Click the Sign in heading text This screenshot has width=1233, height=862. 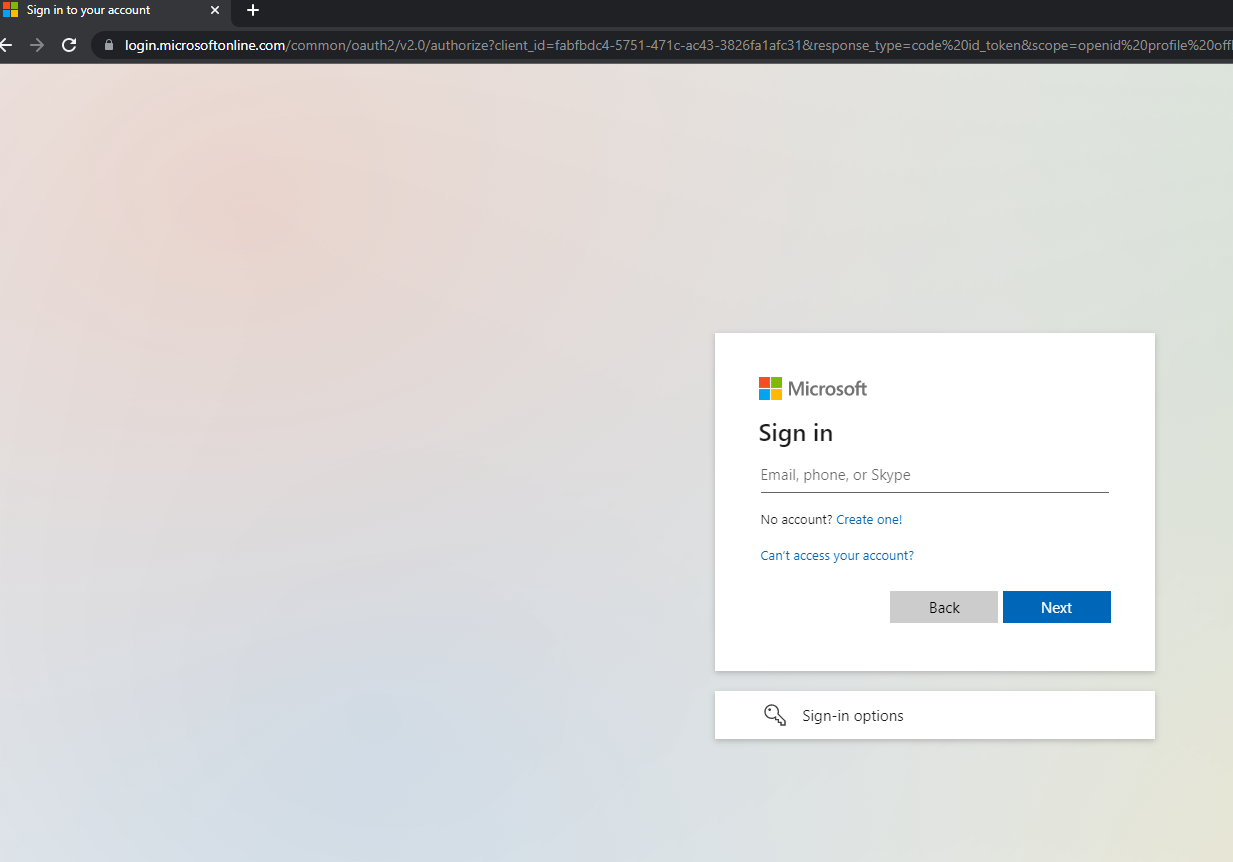click(795, 433)
